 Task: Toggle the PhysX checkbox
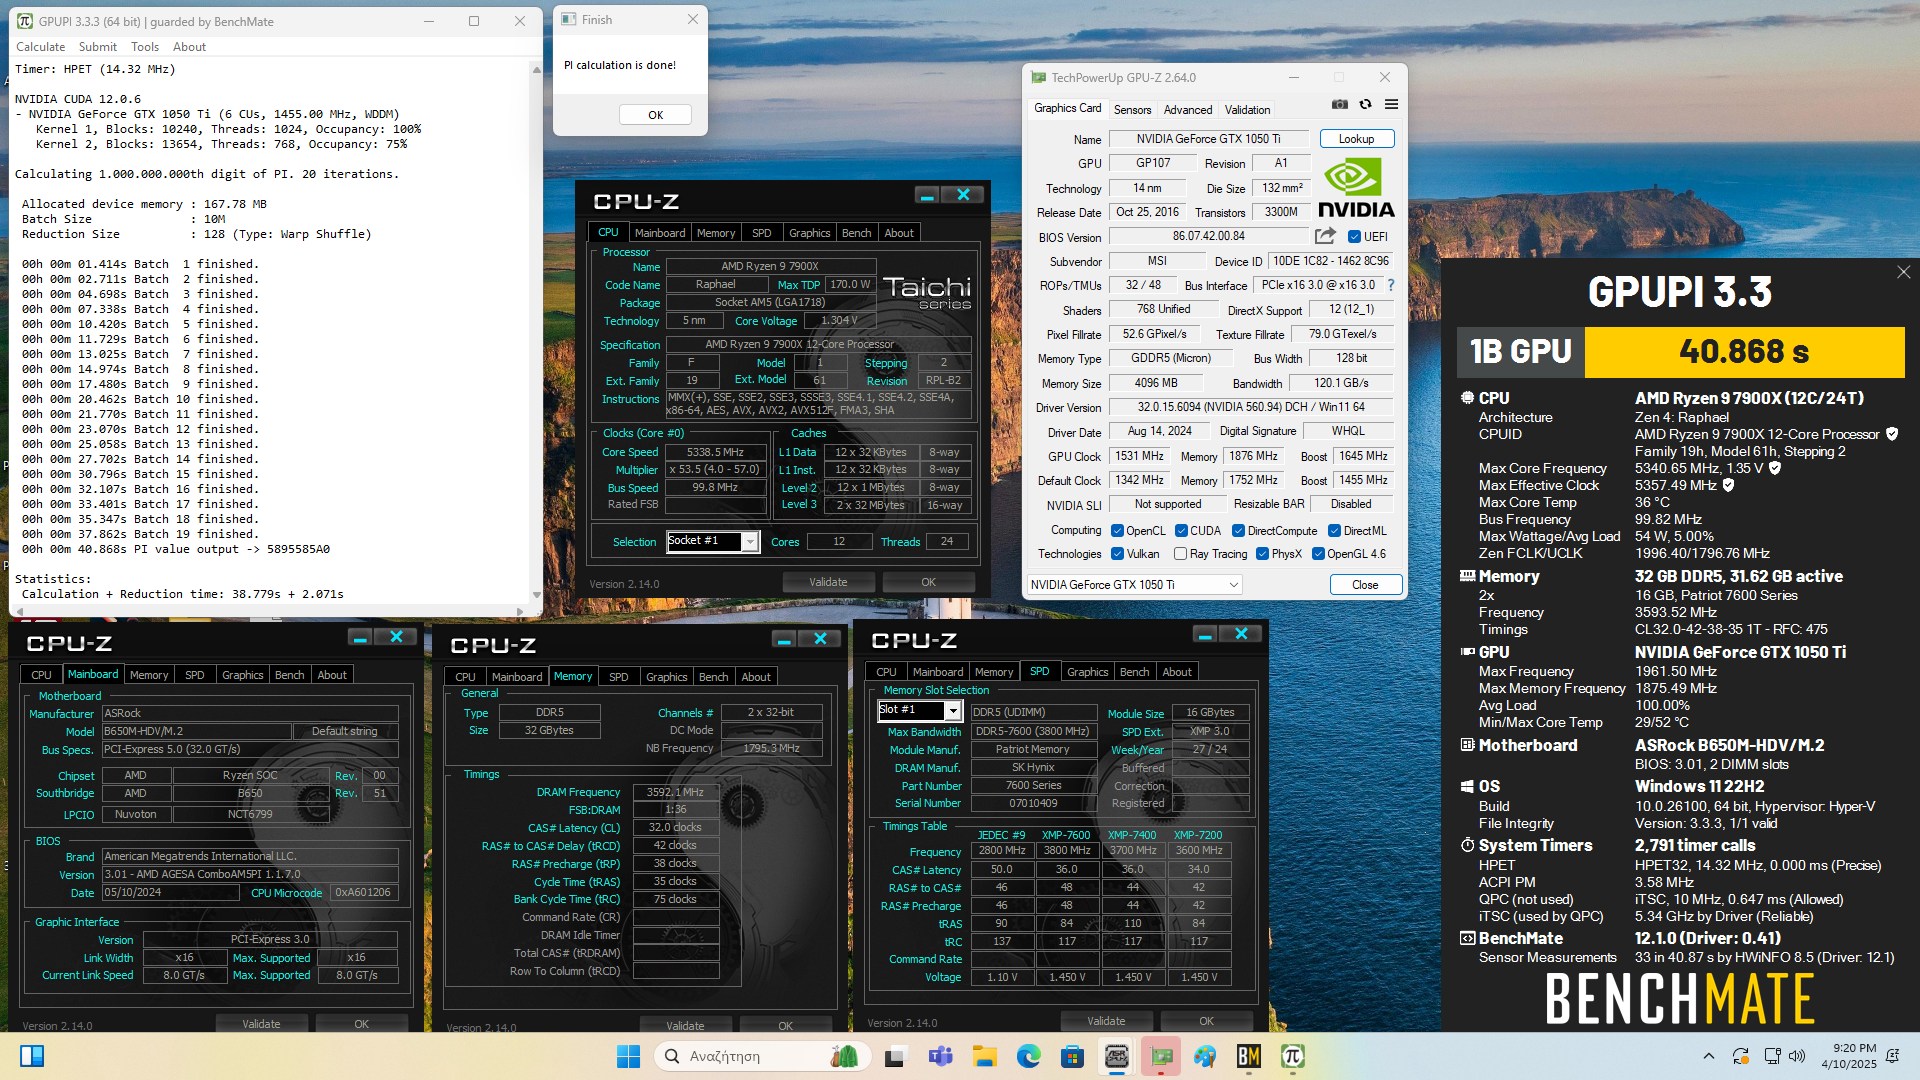click(1262, 554)
